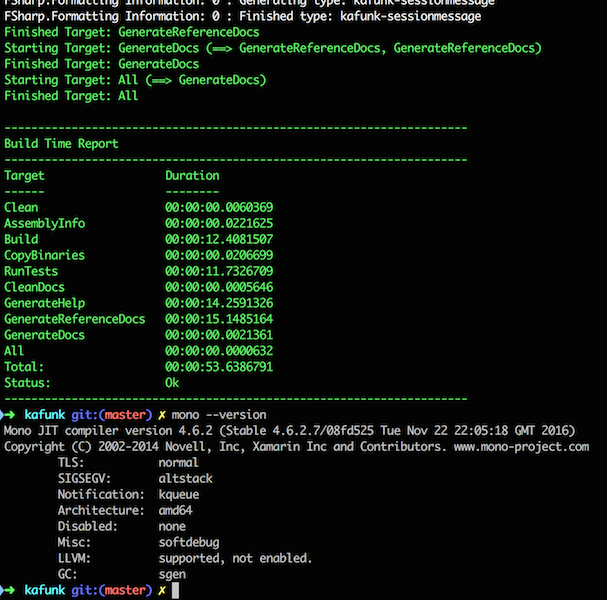Click the terminal cursor on the last prompt
Screen dimensions: 607x600
coord(175,590)
